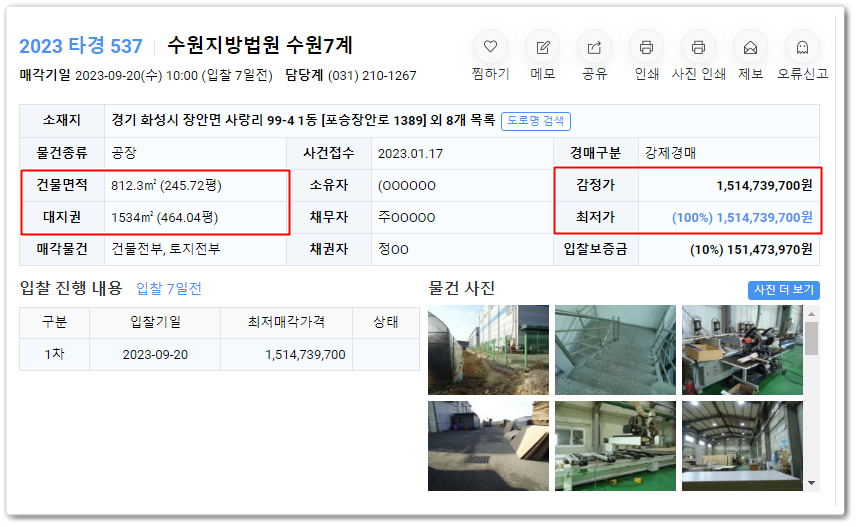Click the 담당계 phone number (031) 210-1267
The width and height of the screenshot is (857, 527).
point(372,75)
